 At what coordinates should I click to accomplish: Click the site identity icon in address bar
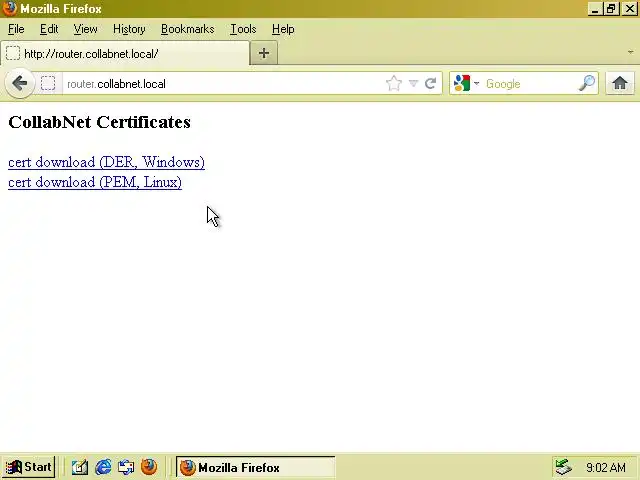click(x=48, y=84)
